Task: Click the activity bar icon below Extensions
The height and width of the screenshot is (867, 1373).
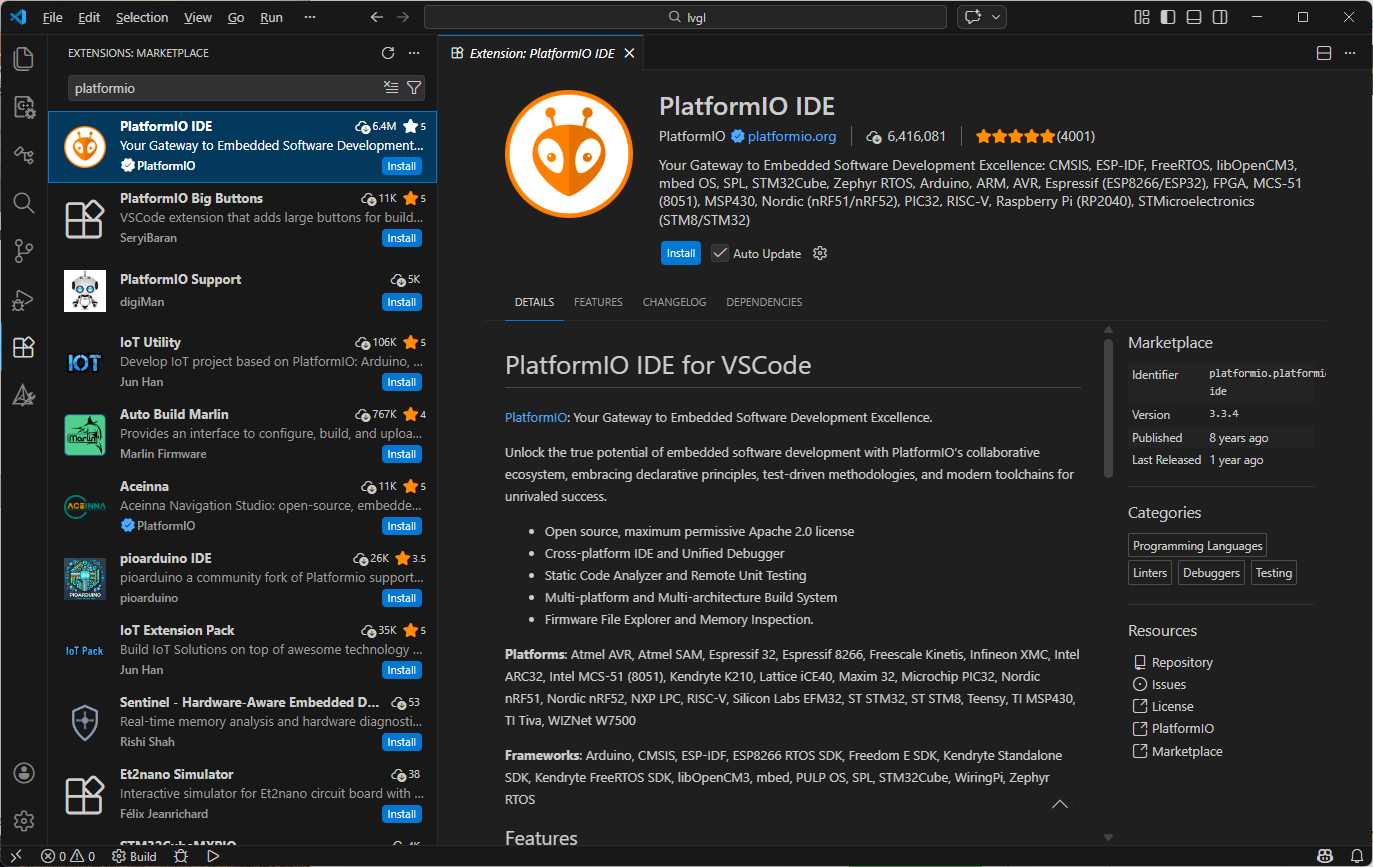Action: click(x=24, y=396)
